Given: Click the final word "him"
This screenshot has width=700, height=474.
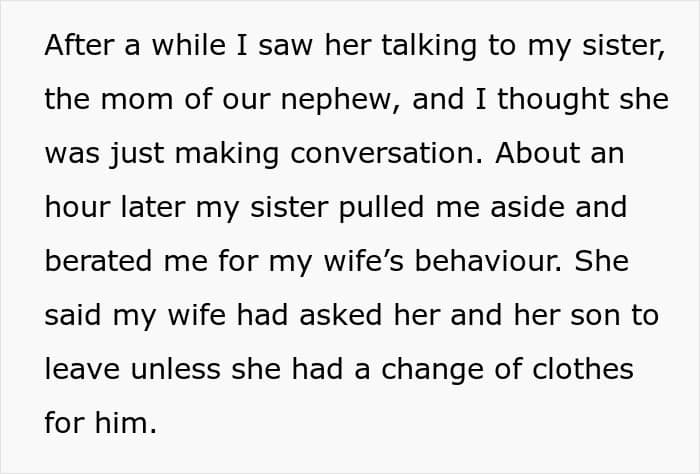Looking at the screenshot, I should coord(126,422).
